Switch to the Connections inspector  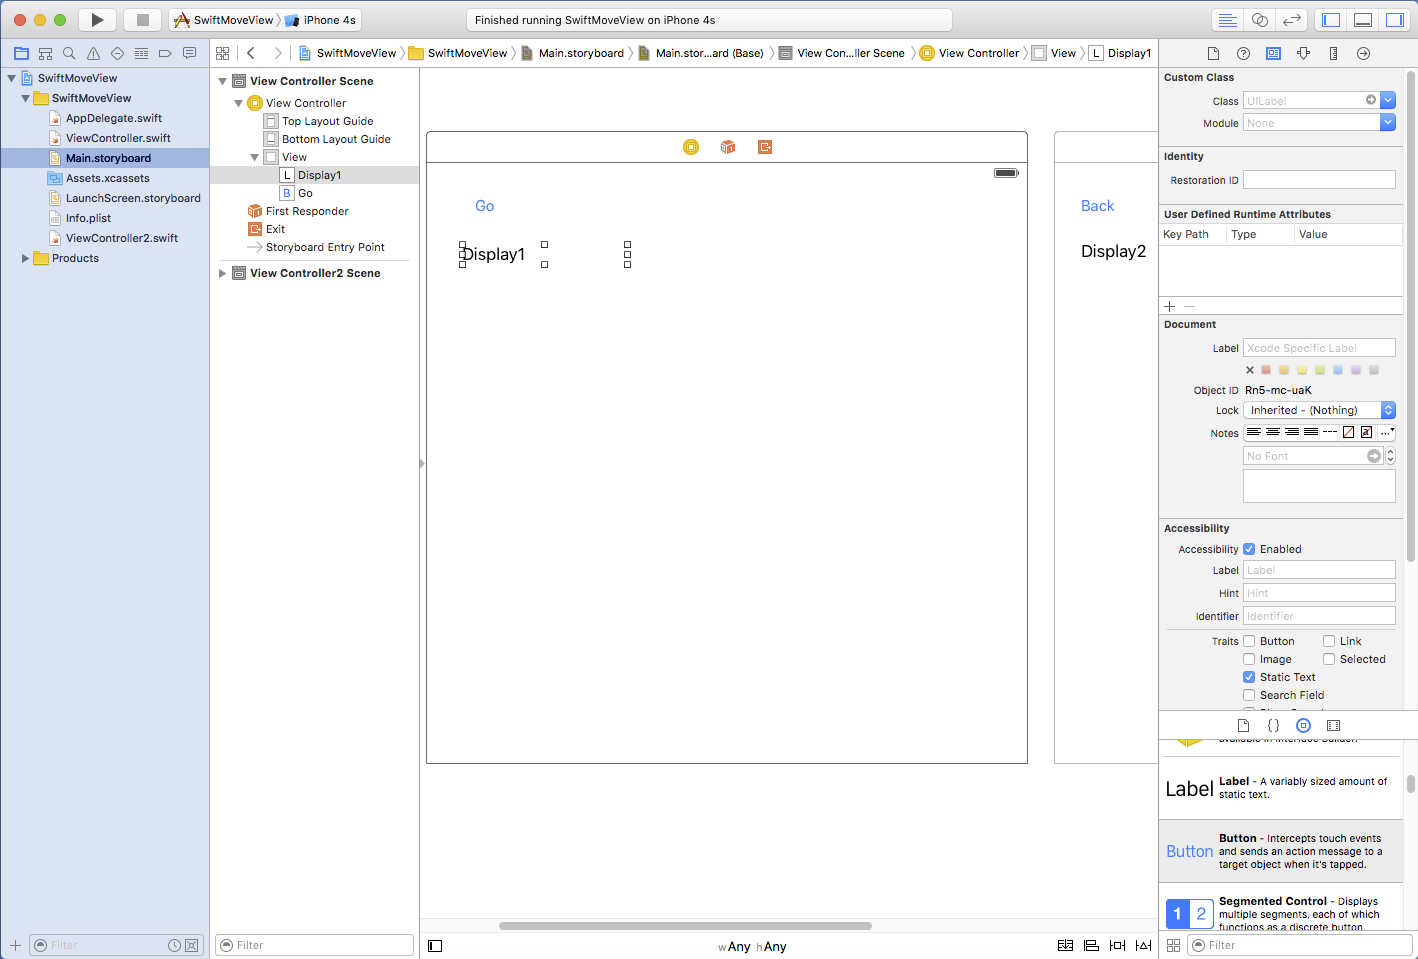click(1363, 53)
